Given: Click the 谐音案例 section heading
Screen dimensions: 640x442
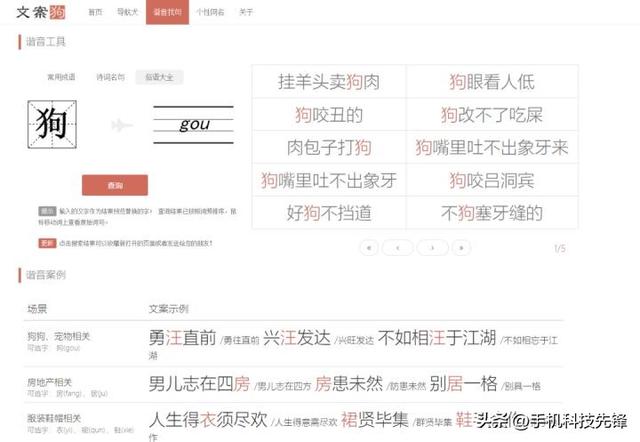Looking at the screenshot, I should pos(45,275).
